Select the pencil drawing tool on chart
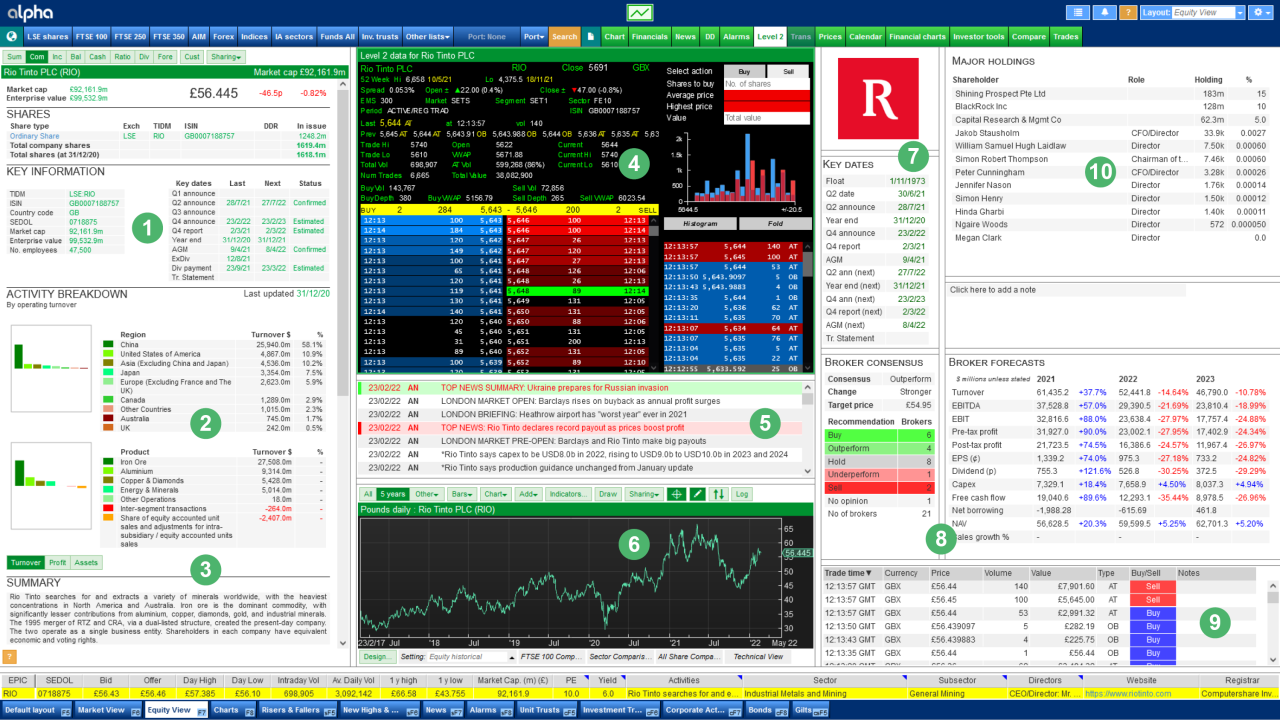 click(697, 494)
